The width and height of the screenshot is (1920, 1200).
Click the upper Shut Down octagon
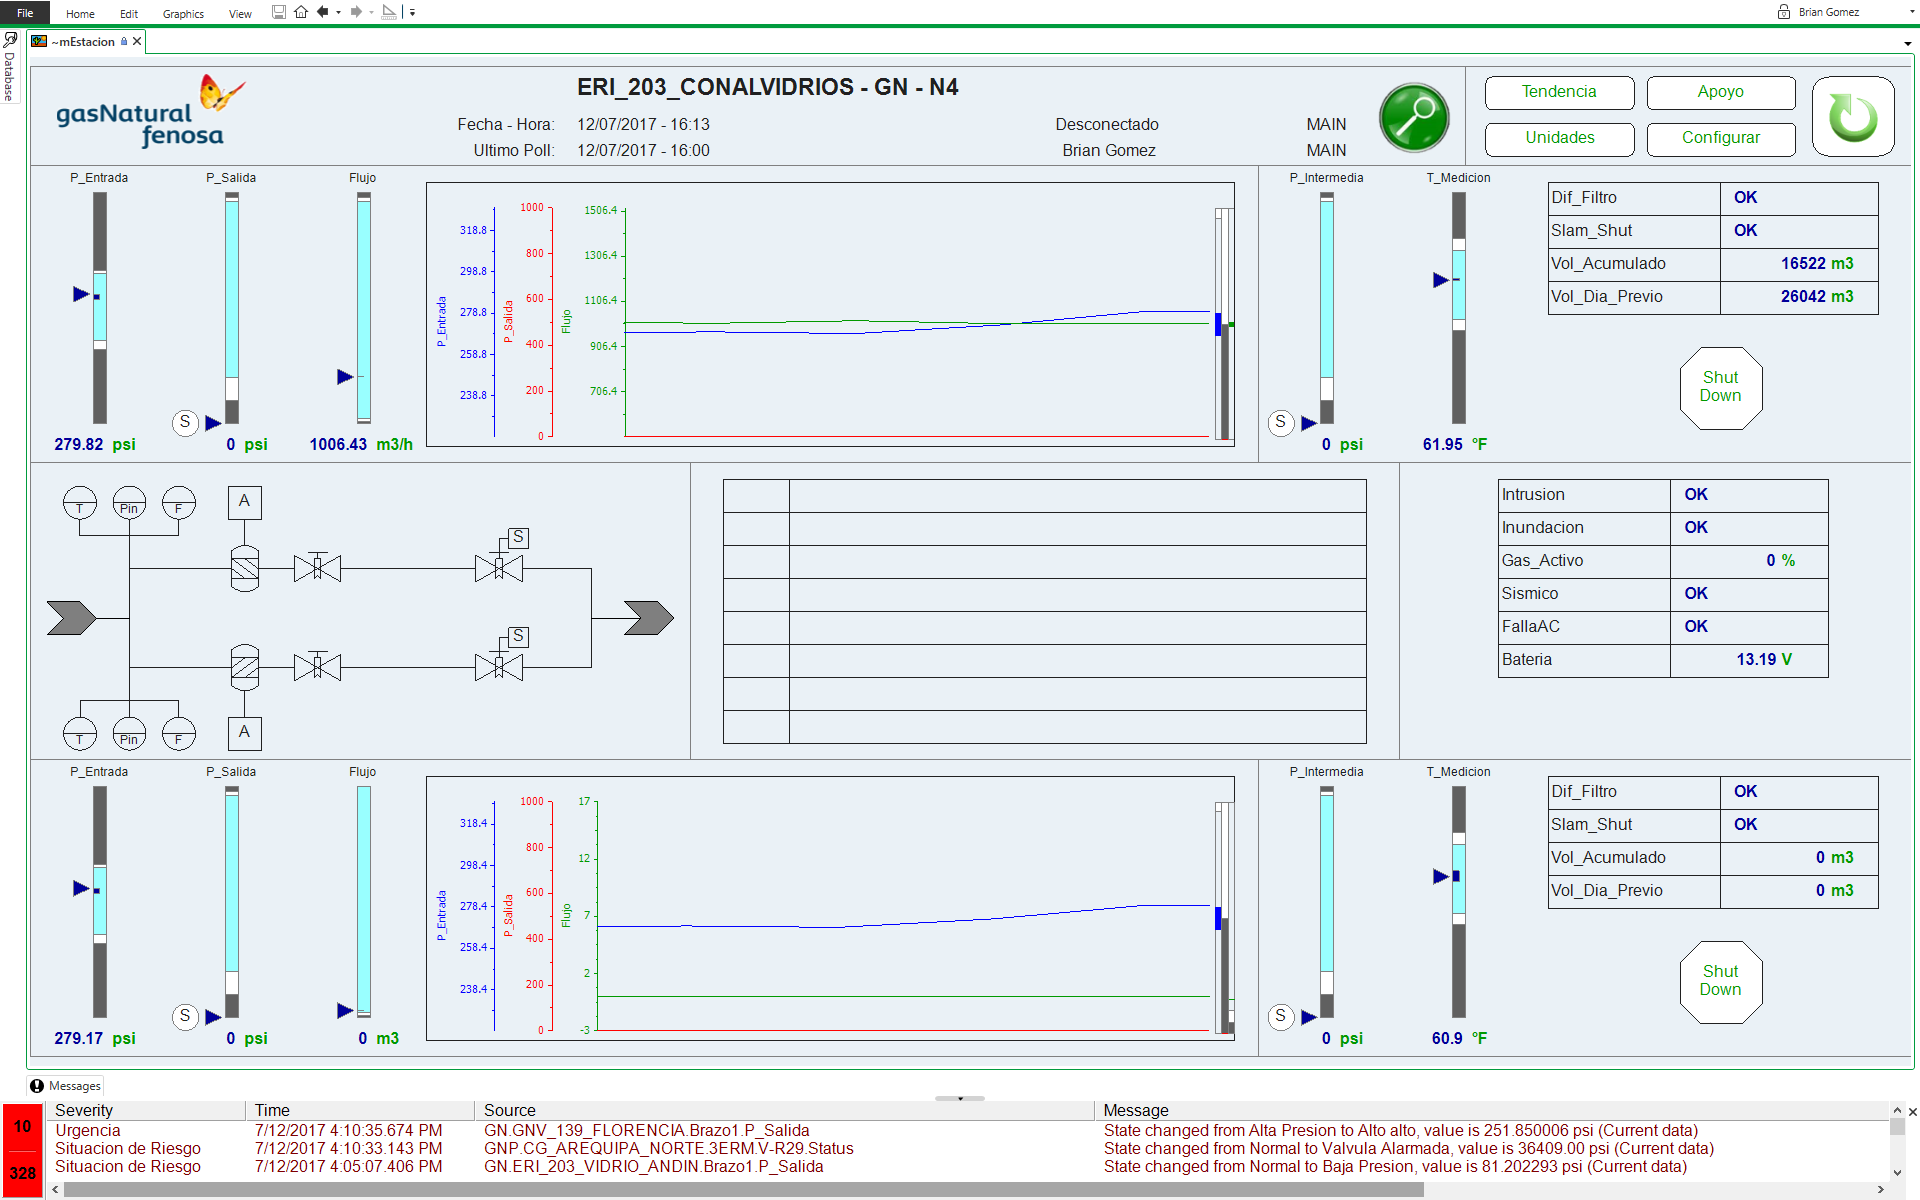pos(1720,388)
